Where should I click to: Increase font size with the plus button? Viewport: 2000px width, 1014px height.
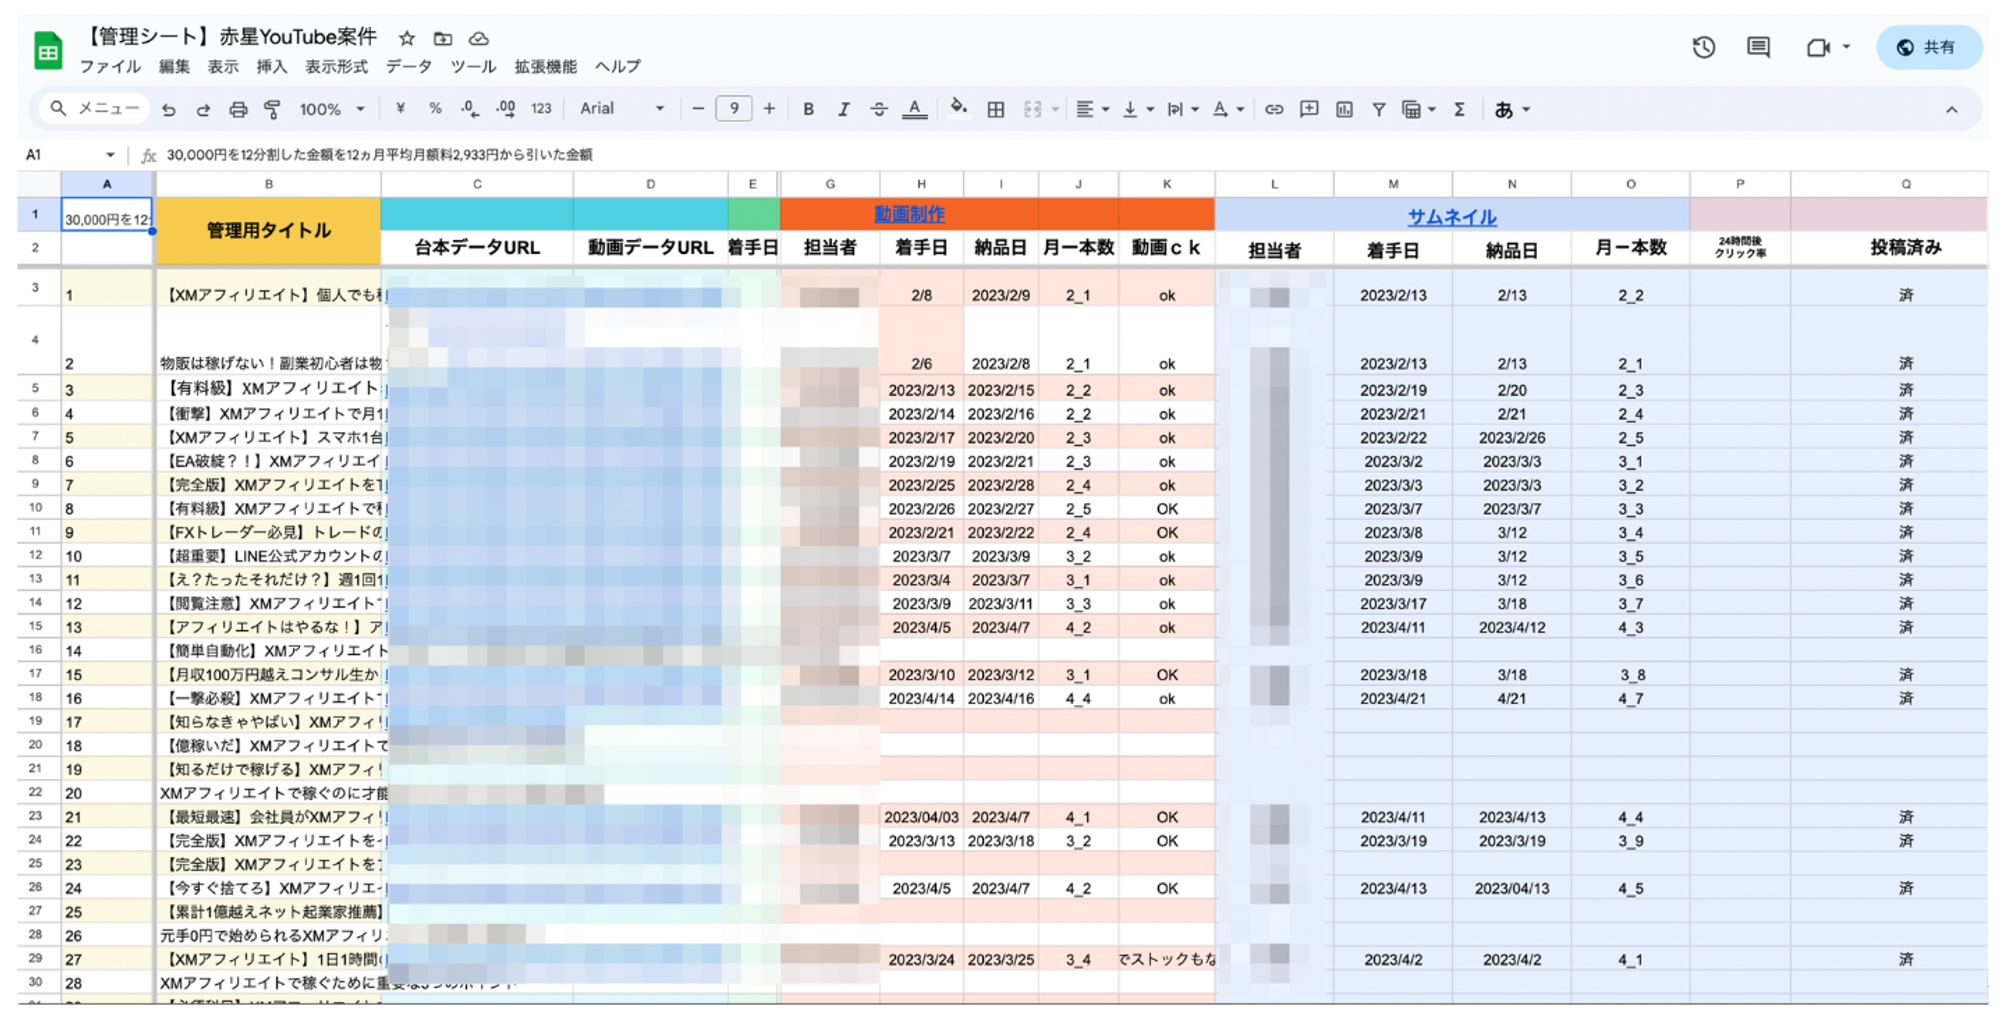(769, 109)
